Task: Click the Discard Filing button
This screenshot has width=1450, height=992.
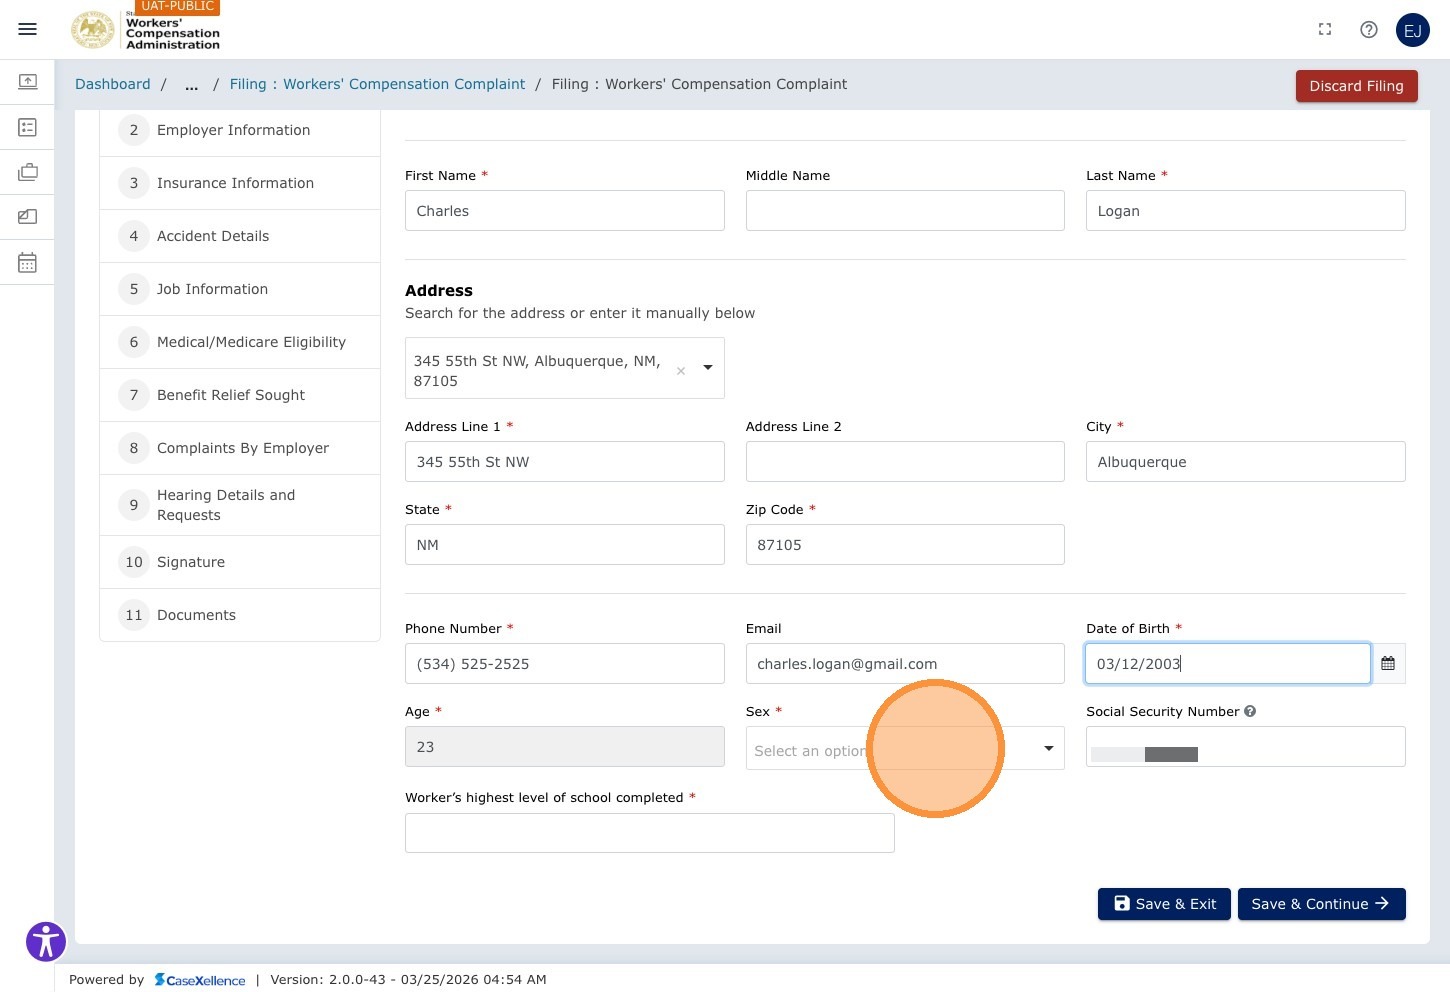Action: [1356, 86]
